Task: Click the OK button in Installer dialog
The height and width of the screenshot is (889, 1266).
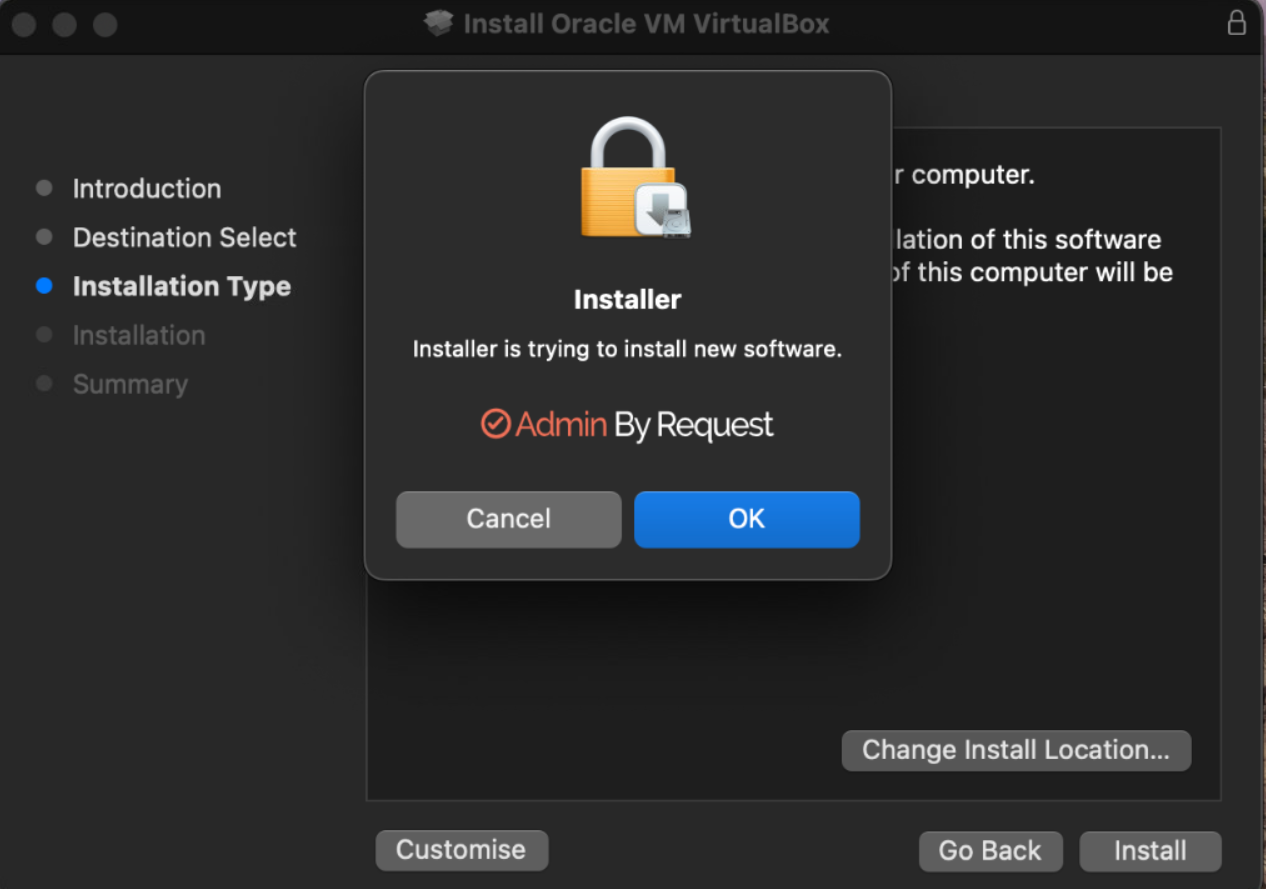Action: (x=746, y=519)
